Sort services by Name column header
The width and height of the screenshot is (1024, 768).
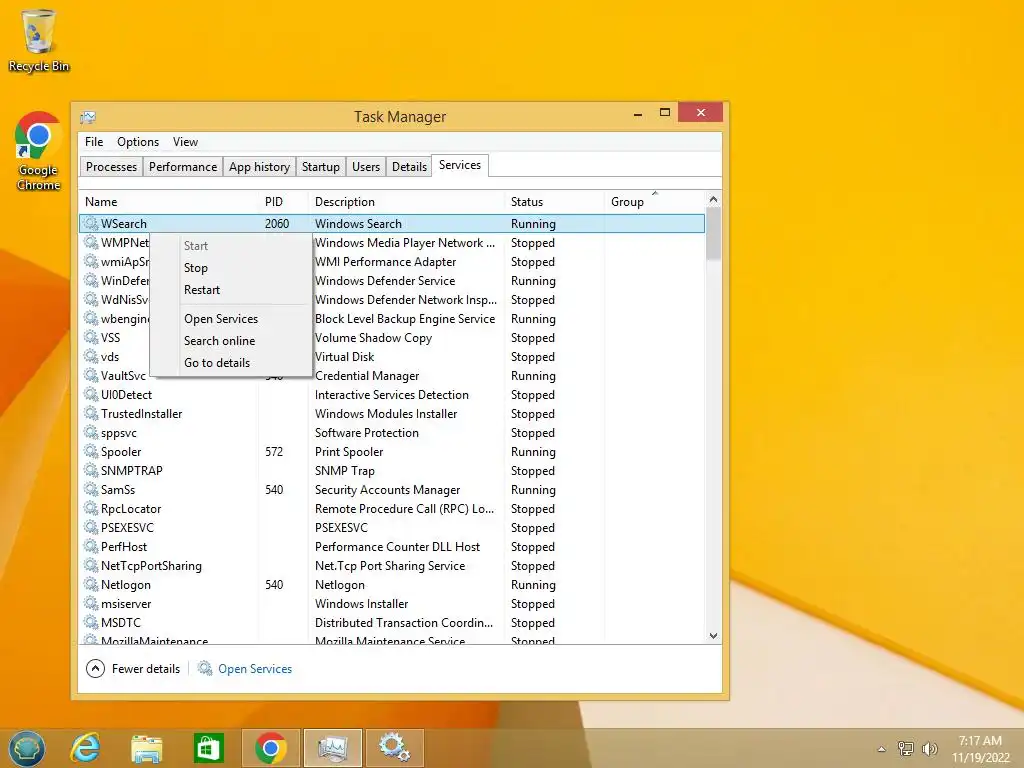[168, 202]
